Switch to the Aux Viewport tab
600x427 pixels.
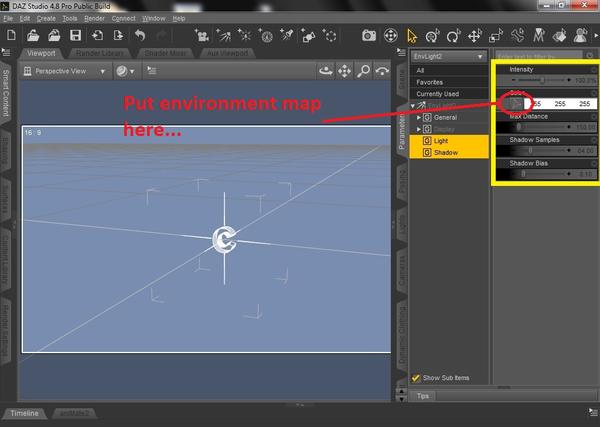(227, 53)
